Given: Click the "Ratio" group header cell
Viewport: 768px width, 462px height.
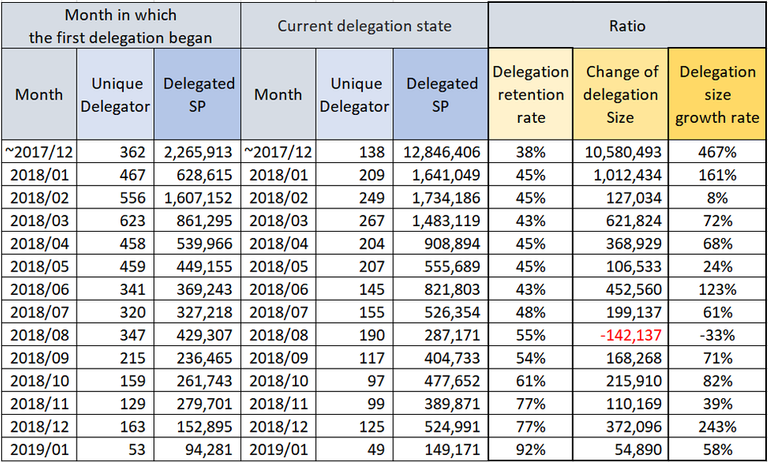Looking at the screenshot, I should click(626, 24).
